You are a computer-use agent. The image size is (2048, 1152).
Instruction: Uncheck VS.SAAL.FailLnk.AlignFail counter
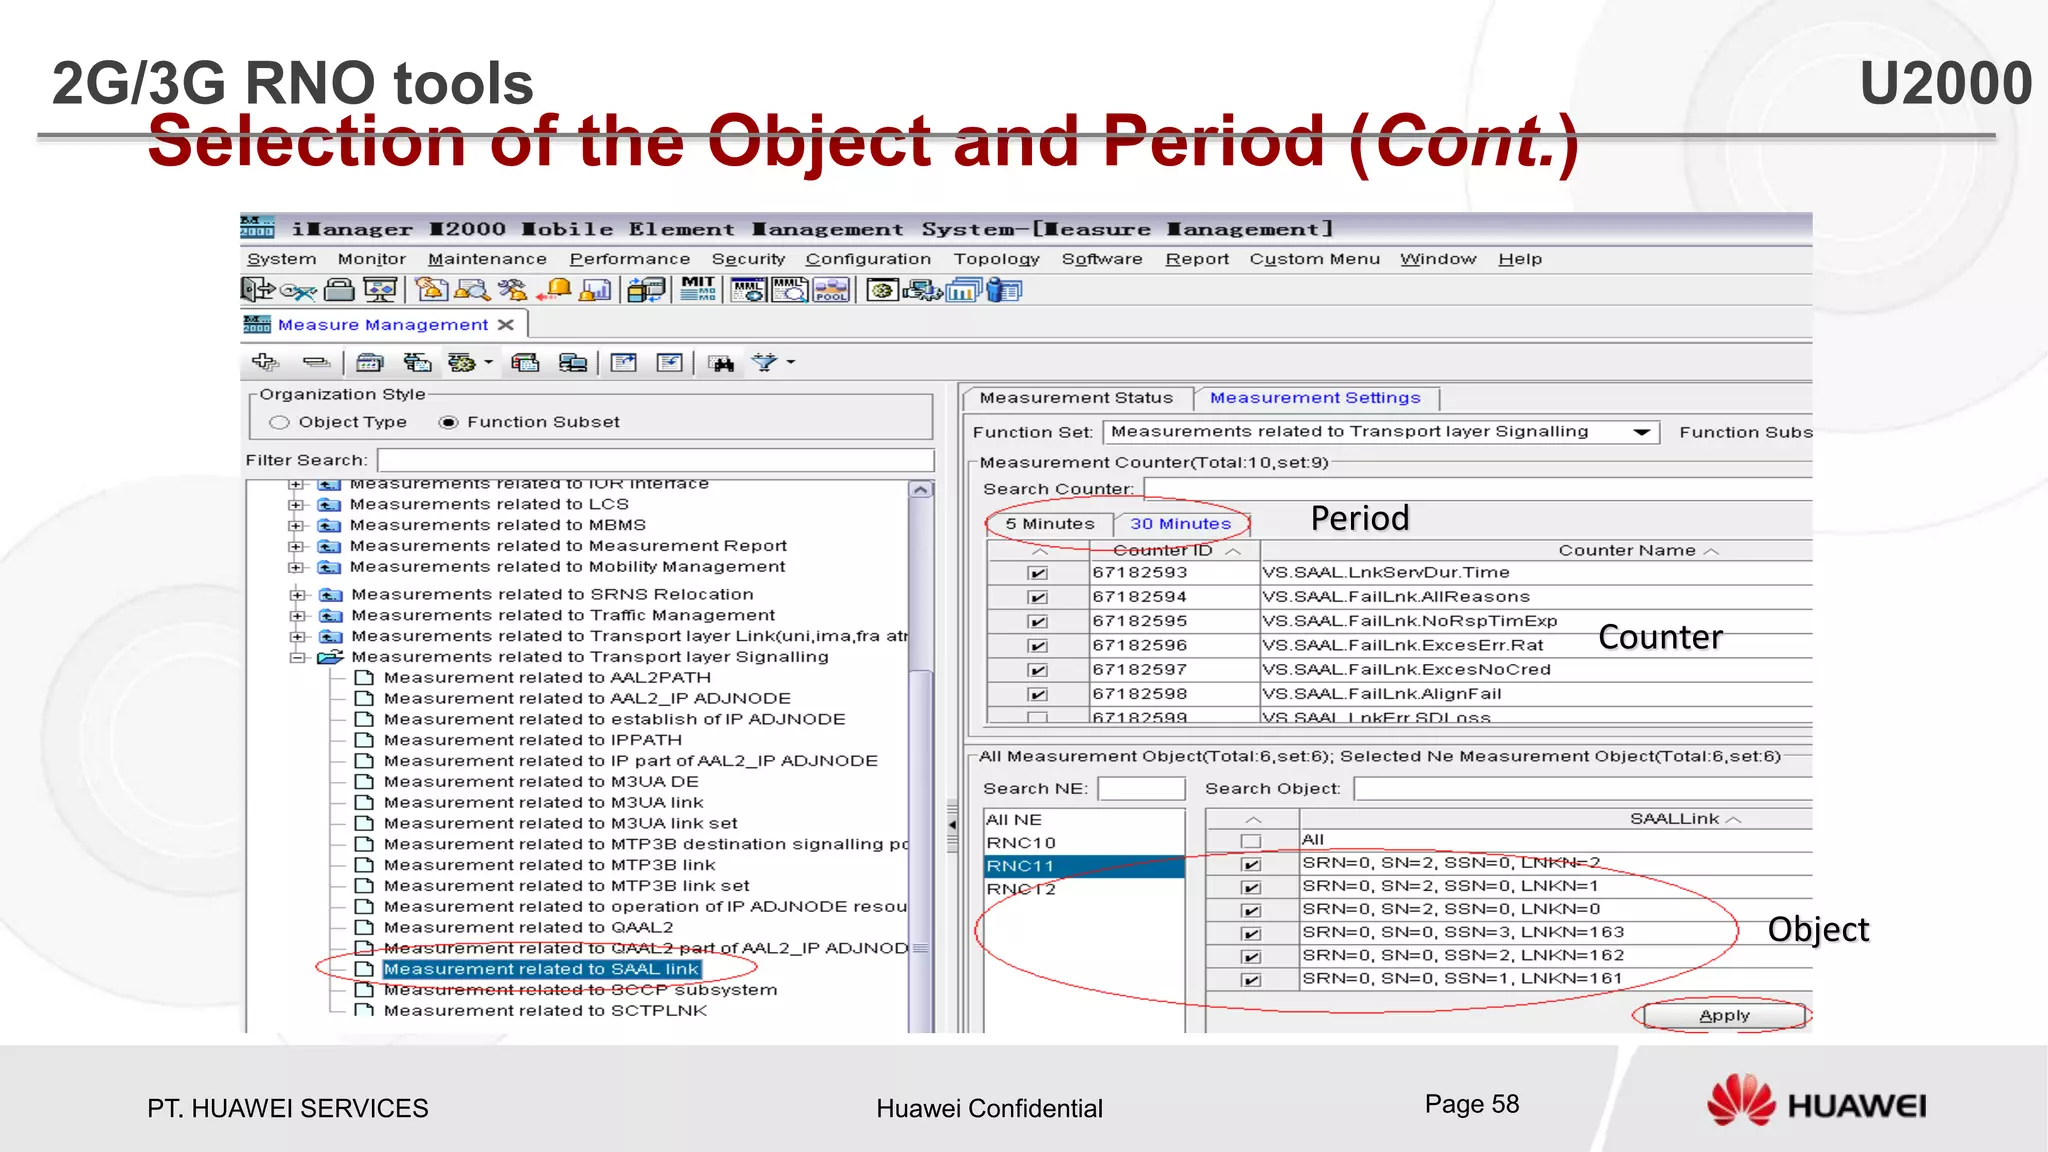coord(1038,695)
